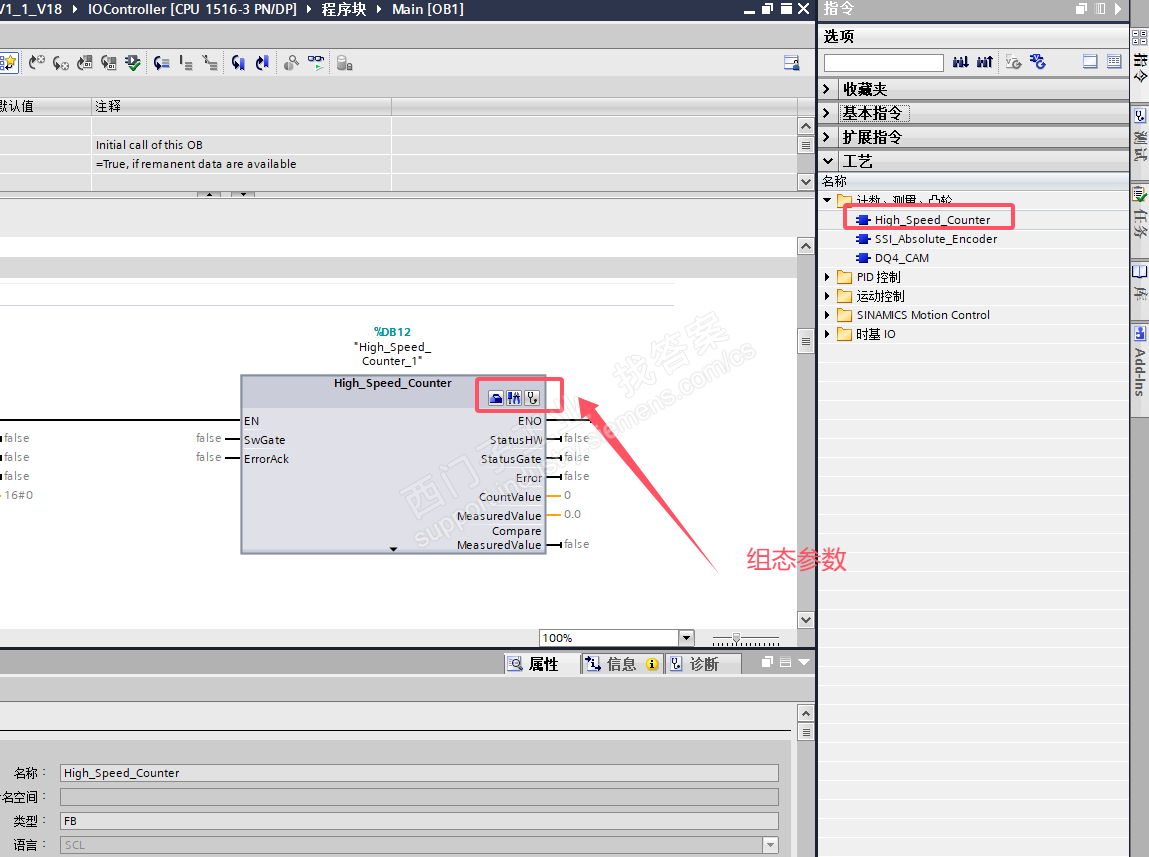Image resolution: width=1149 pixels, height=857 pixels.
Task: Click the blue version update icon in options
Action: tap(1038, 62)
